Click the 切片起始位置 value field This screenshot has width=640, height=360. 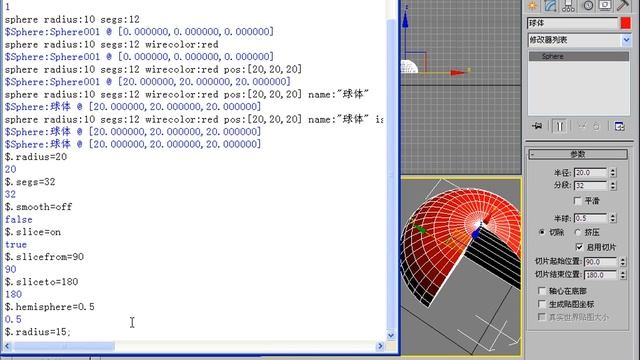tap(600, 262)
